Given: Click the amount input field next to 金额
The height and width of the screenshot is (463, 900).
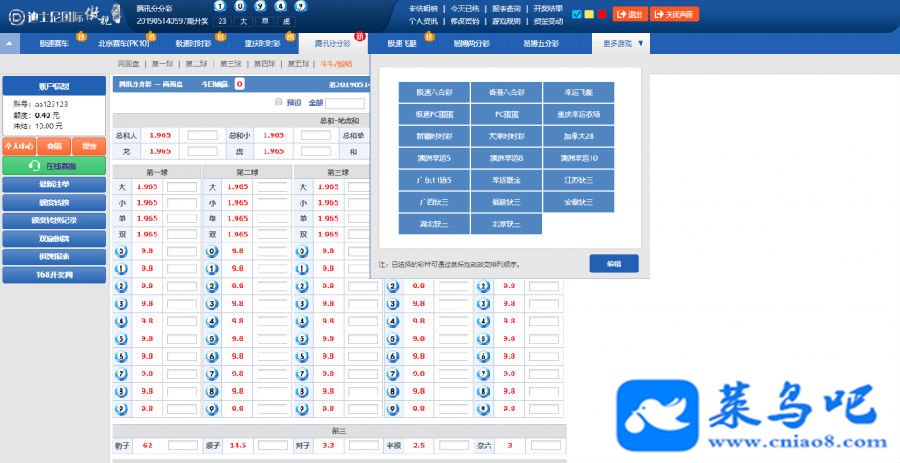Looking at the screenshot, I should point(344,103).
